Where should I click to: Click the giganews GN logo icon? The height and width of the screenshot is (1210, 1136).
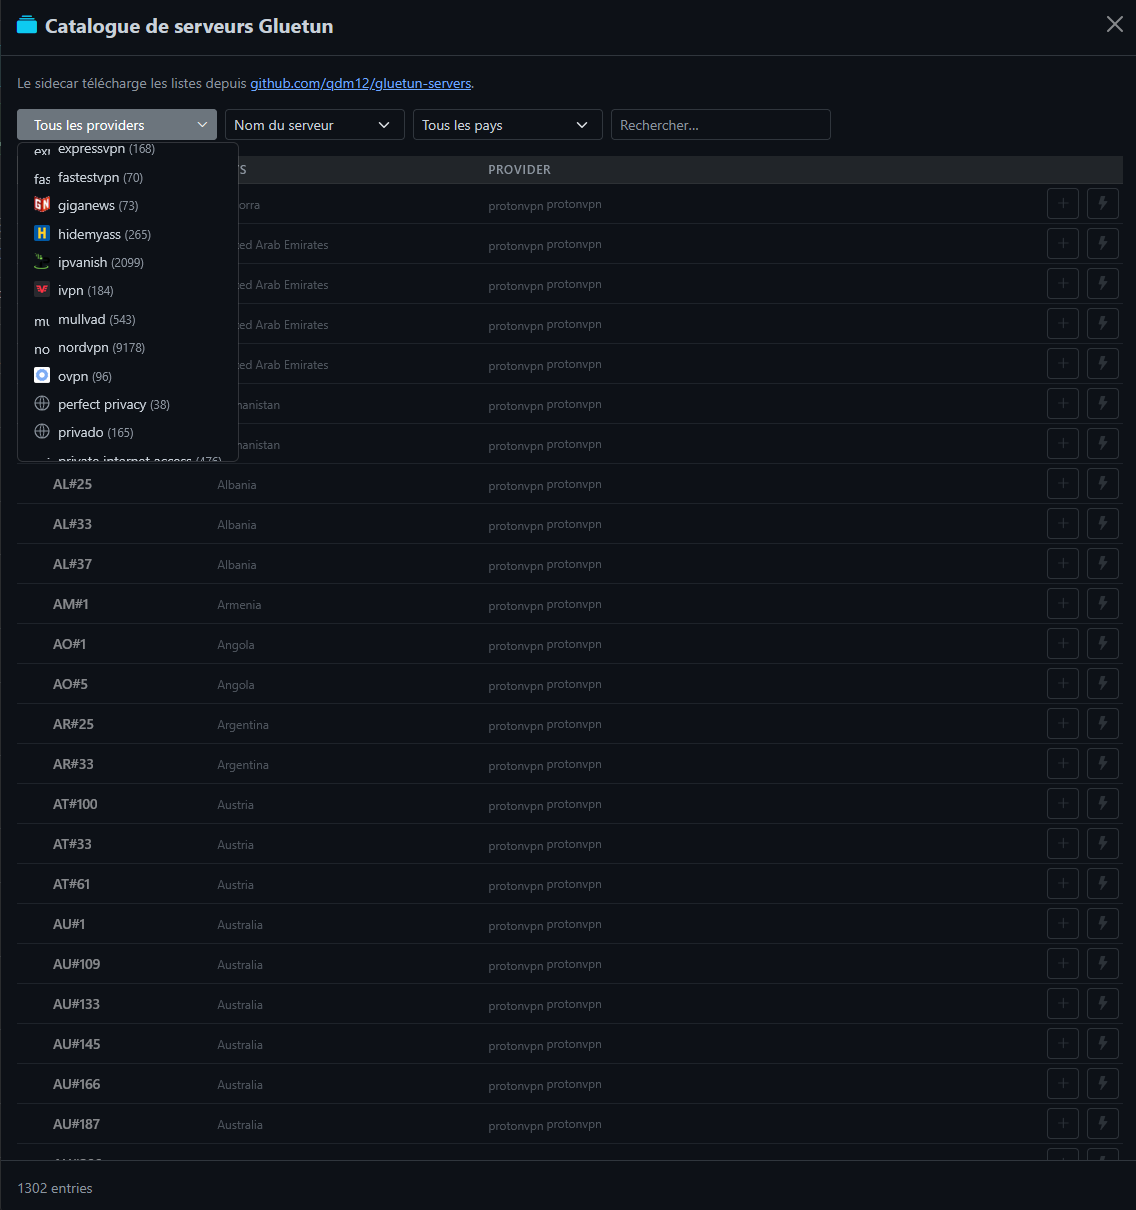click(42, 204)
